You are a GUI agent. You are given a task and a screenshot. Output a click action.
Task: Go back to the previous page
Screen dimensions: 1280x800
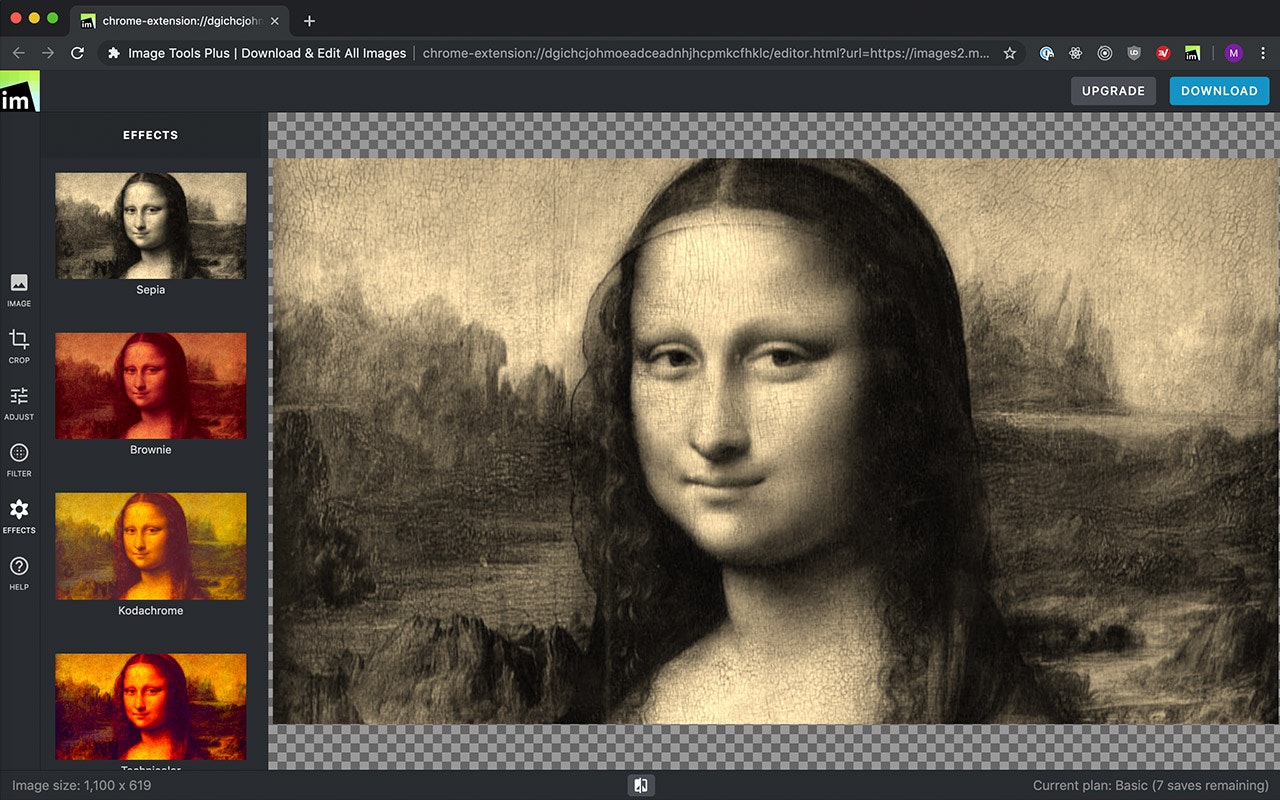18,53
